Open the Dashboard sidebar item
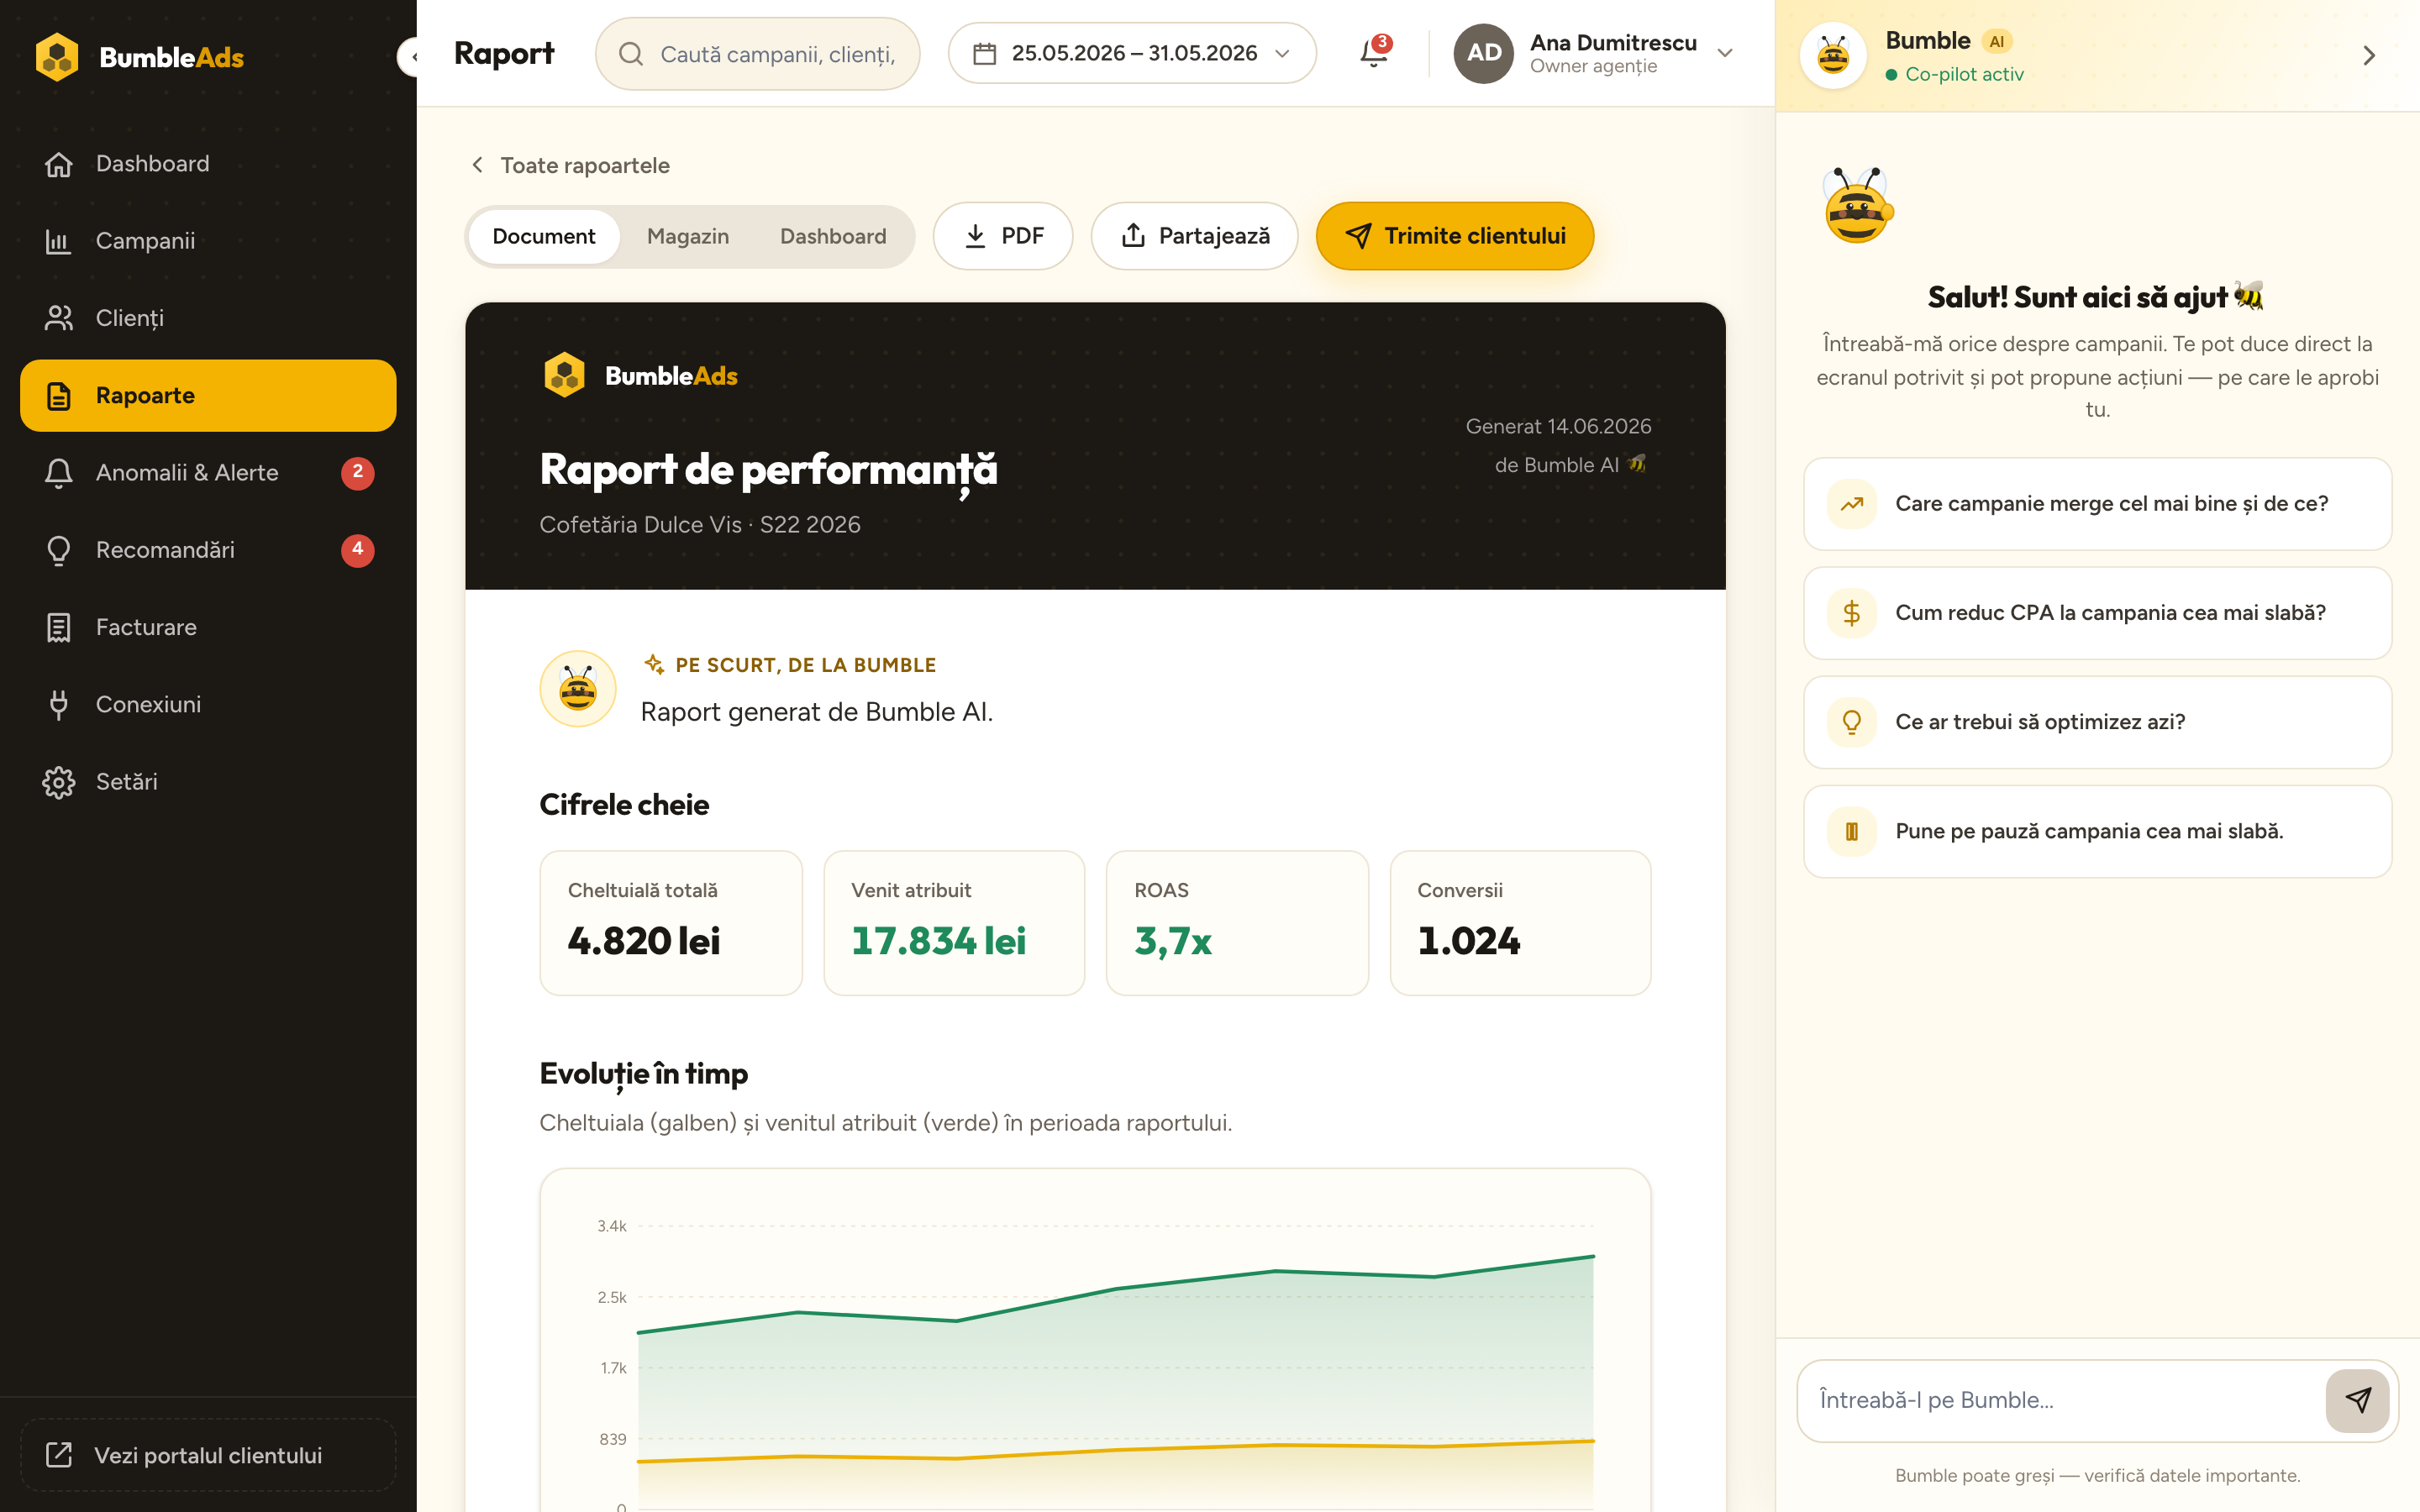Viewport: 2420px width, 1512px height. [208, 164]
